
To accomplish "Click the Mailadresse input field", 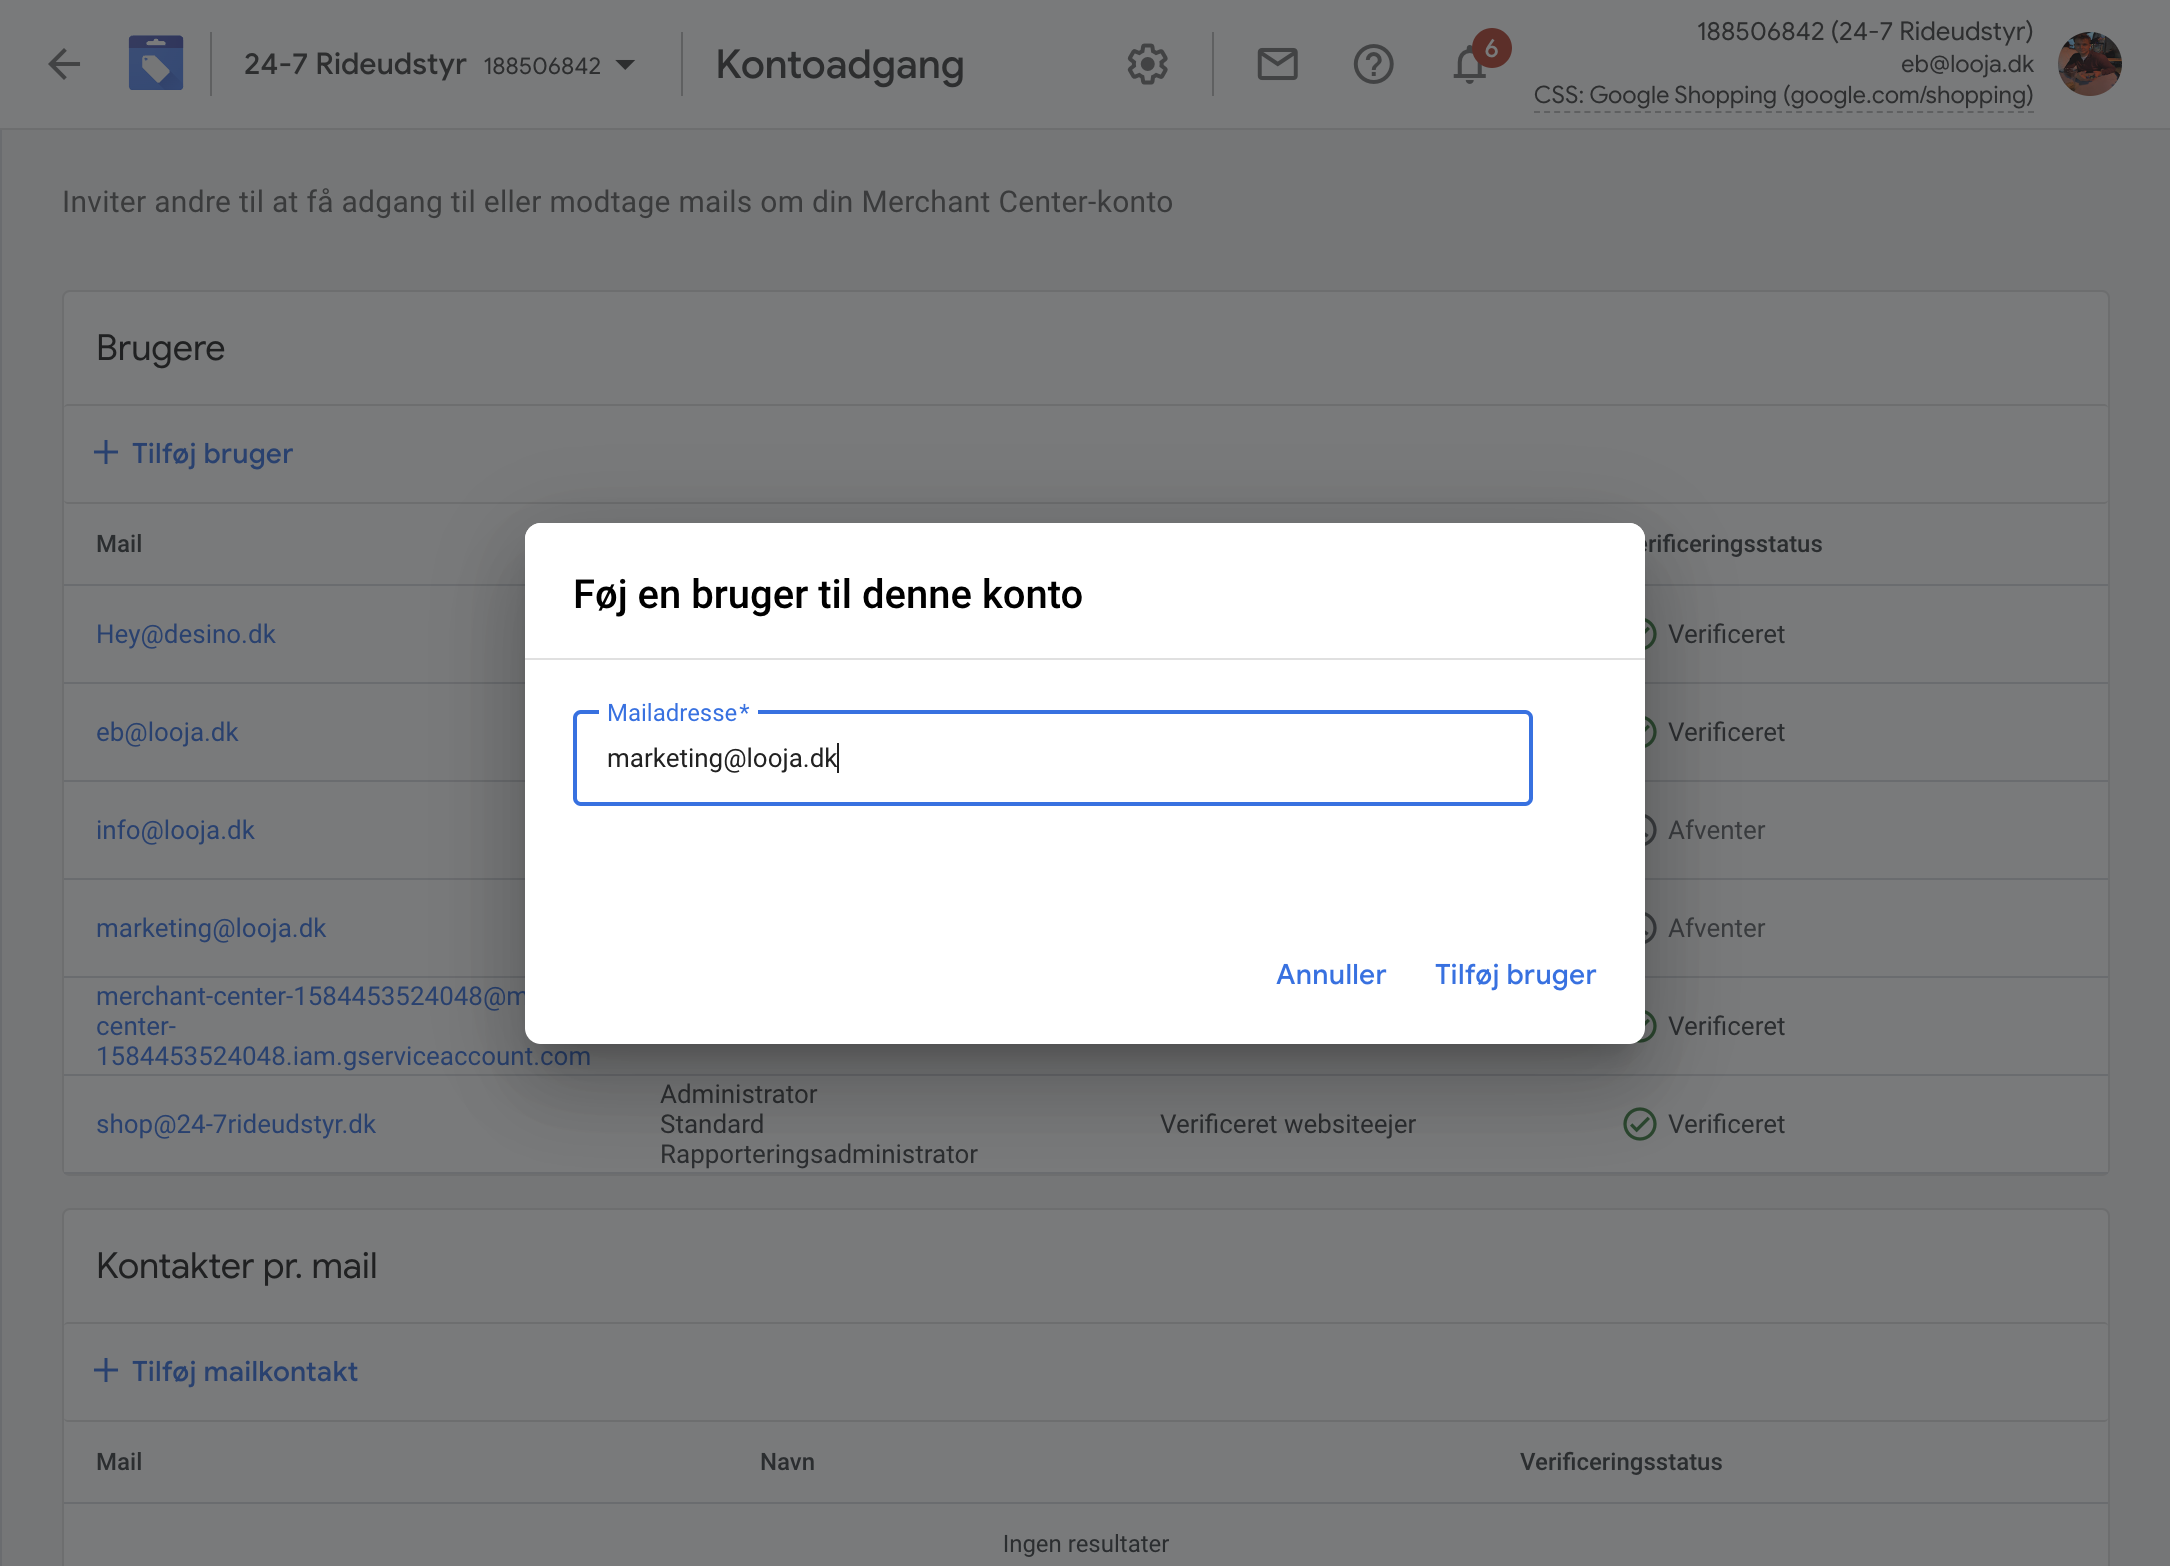I will pyautogui.click(x=1052, y=758).
